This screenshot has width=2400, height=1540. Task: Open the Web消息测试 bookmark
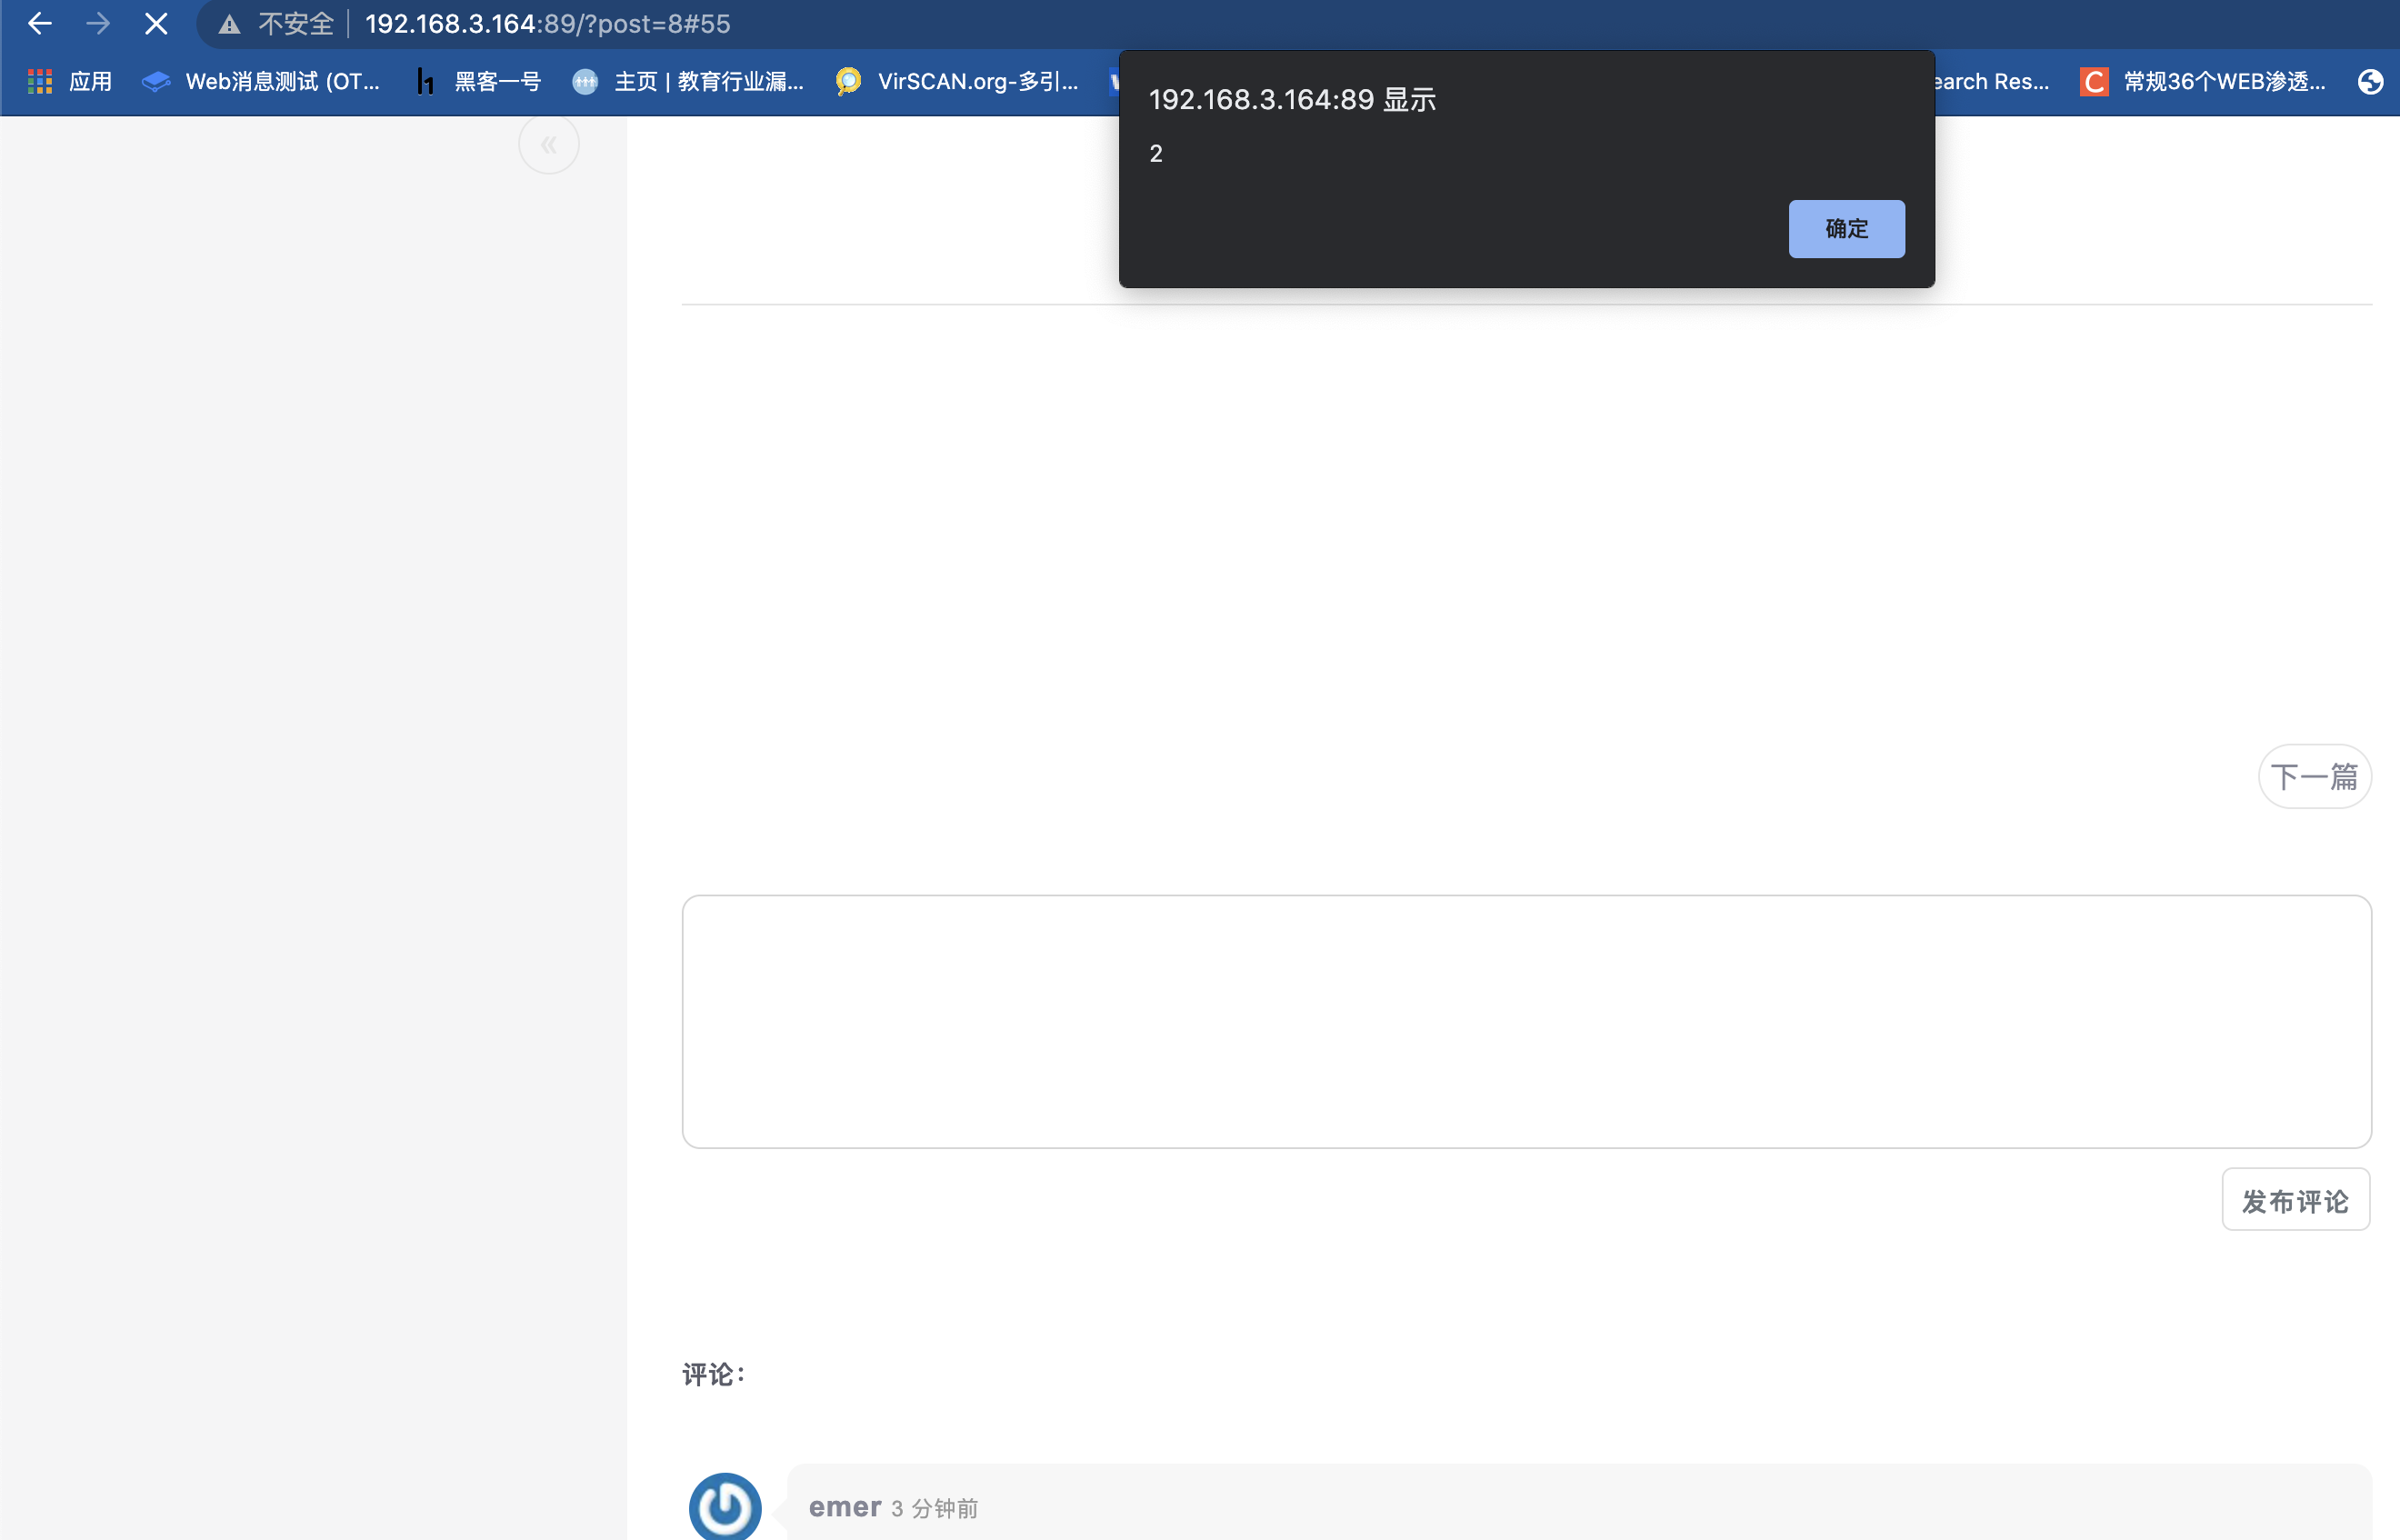[x=262, y=82]
